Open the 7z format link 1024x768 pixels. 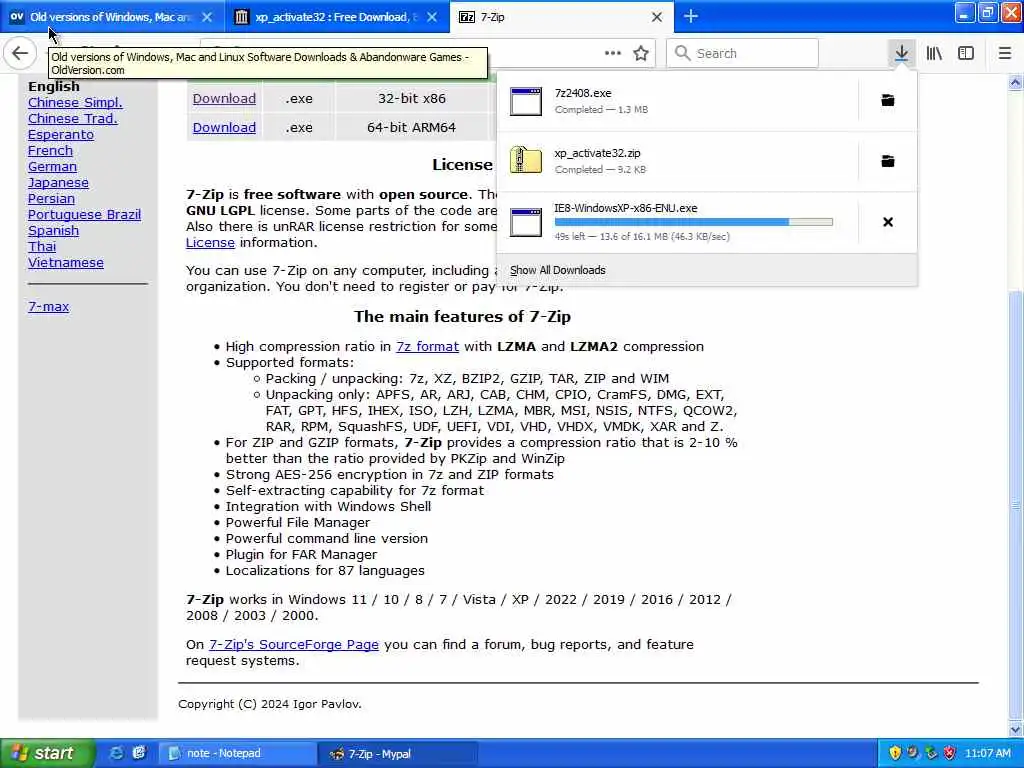(427, 346)
